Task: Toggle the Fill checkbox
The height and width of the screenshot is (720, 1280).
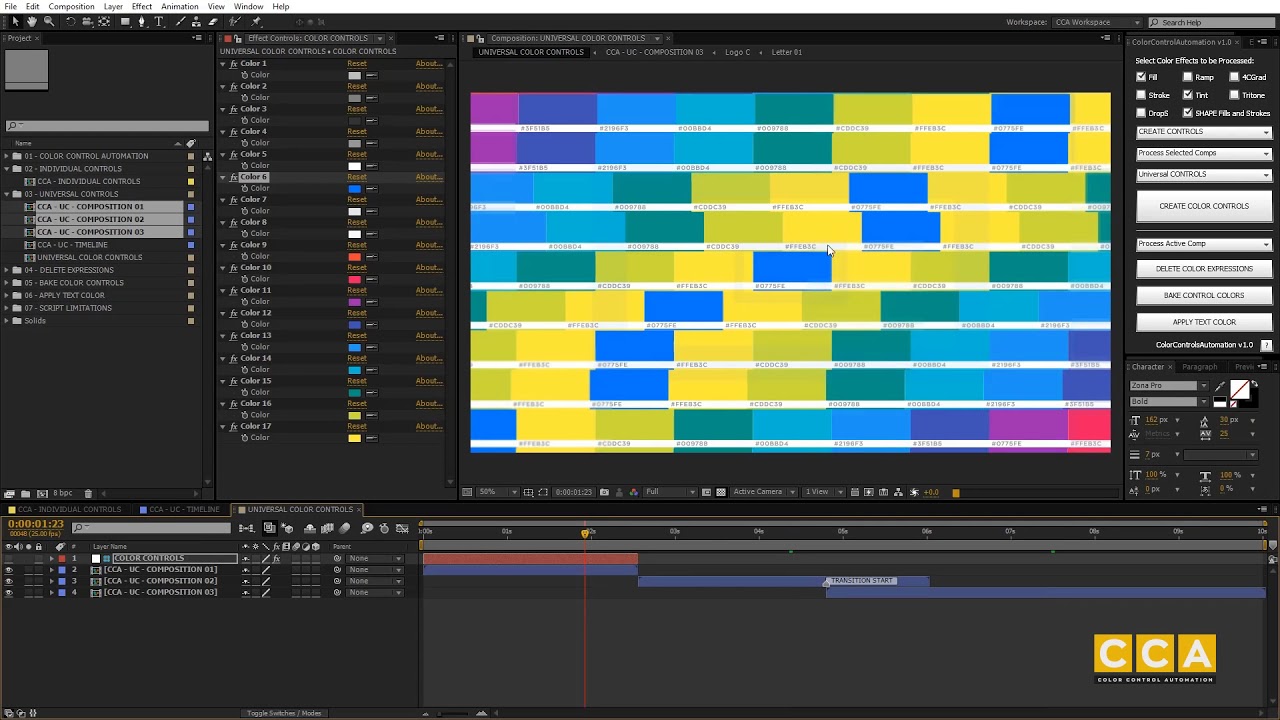Action: click(1141, 77)
